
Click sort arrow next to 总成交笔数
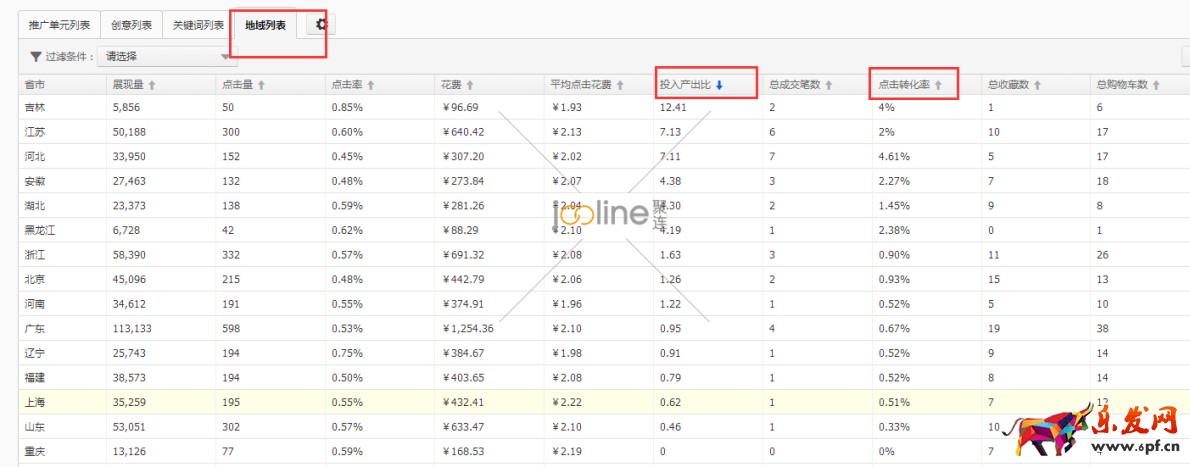tap(828, 85)
